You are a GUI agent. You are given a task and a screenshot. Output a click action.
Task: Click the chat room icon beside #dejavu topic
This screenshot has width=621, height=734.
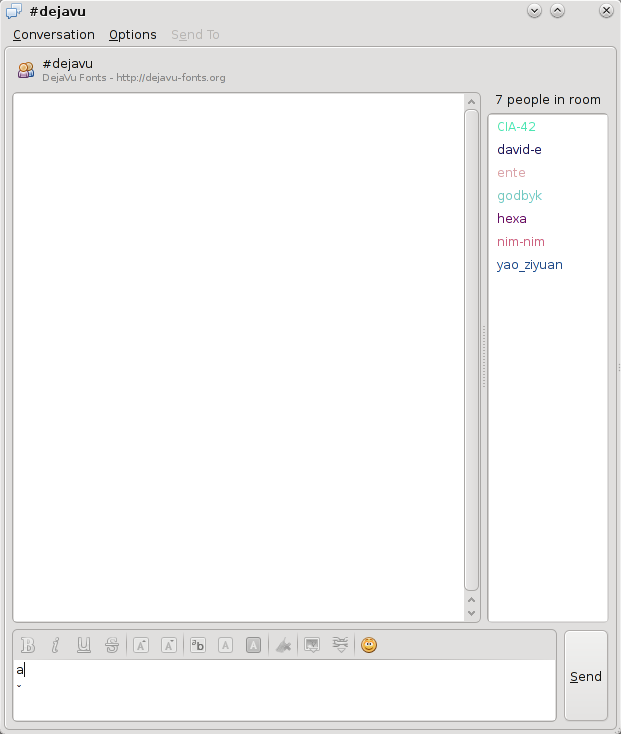click(26, 70)
